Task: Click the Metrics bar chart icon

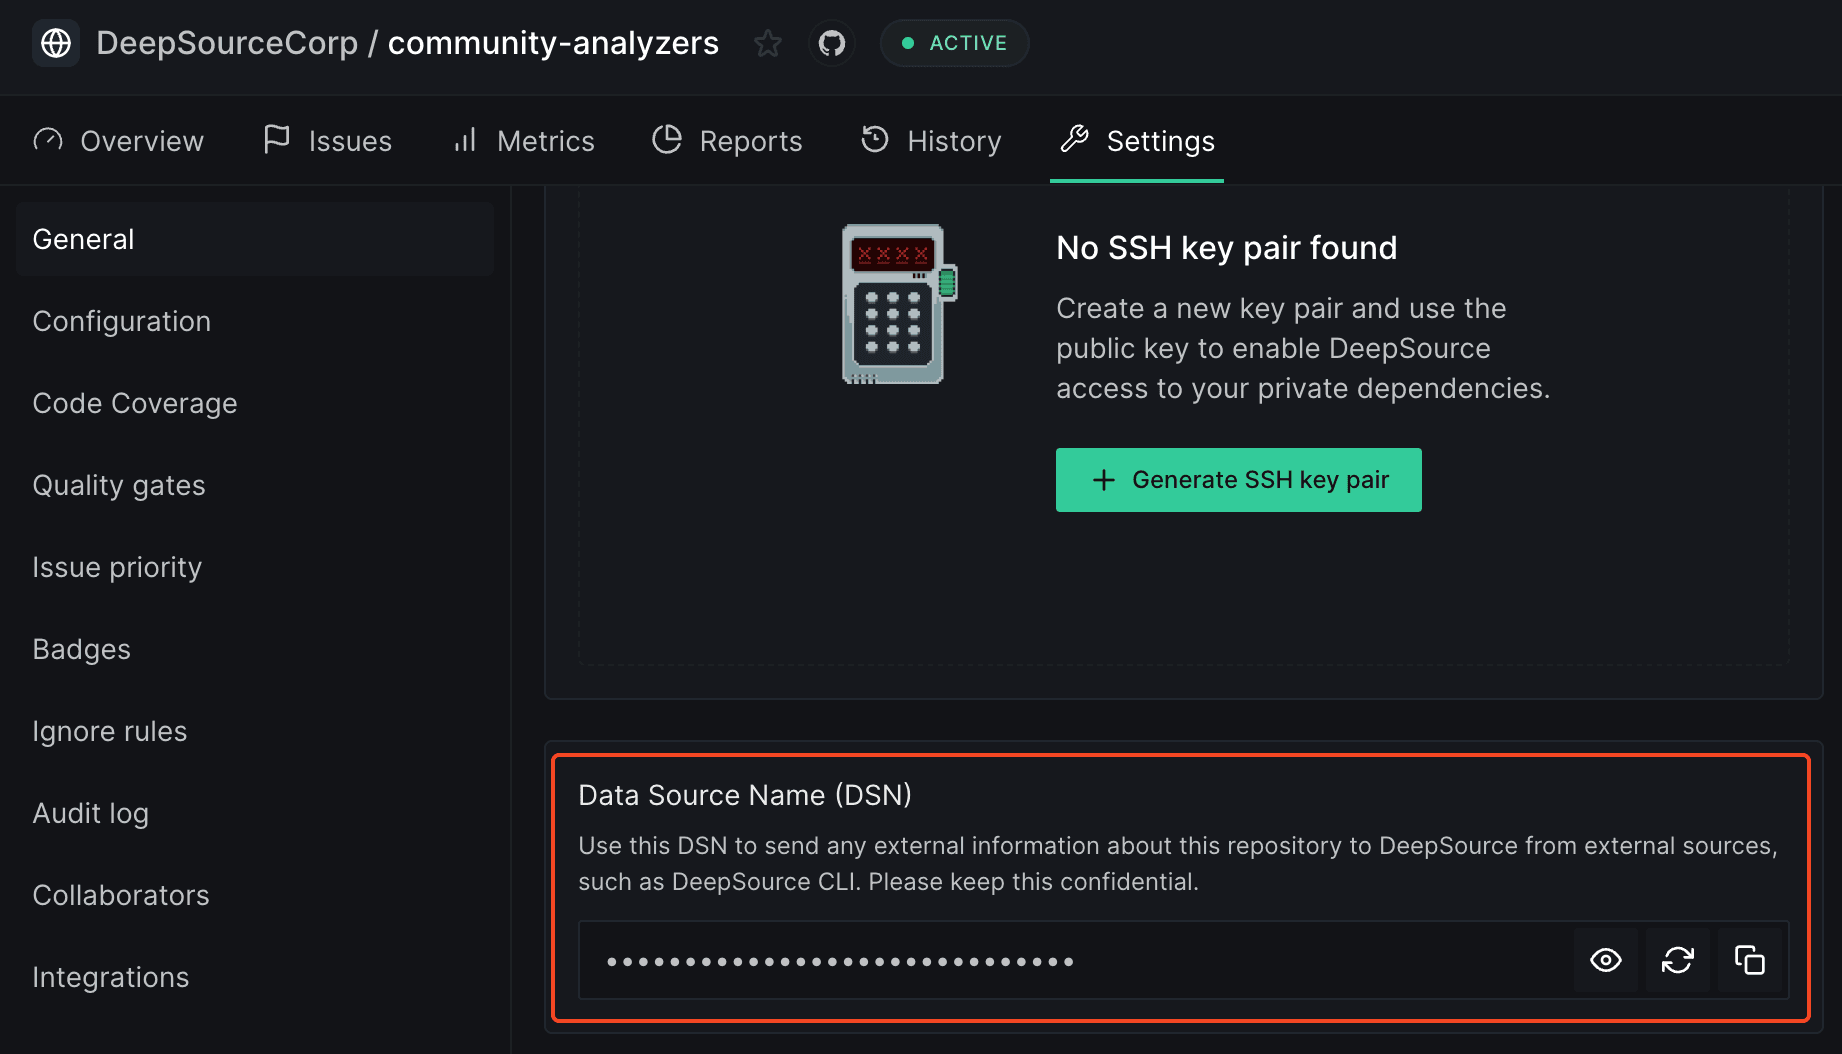Action: [x=464, y=140]
